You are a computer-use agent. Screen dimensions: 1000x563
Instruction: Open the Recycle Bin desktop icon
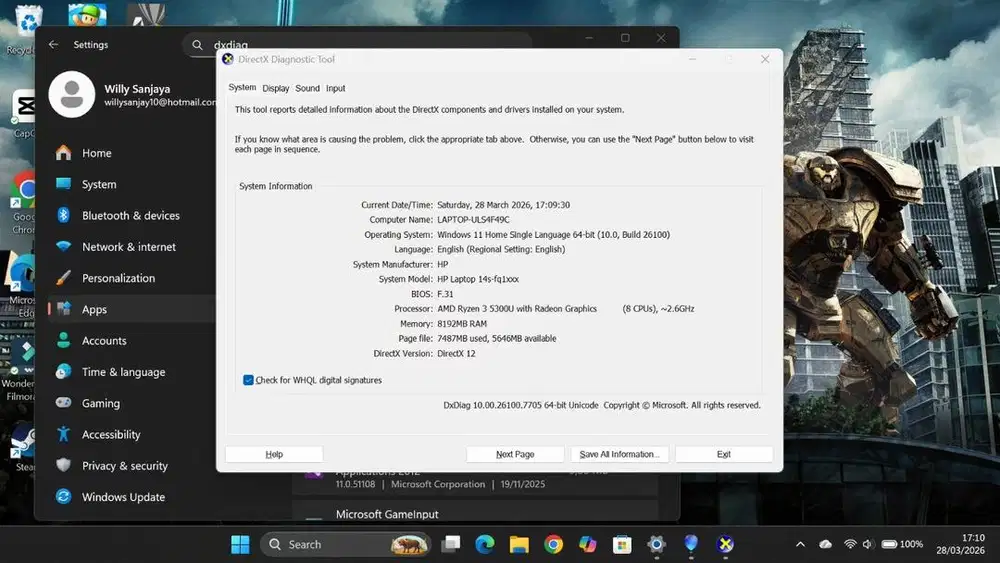tap(26, 28)
